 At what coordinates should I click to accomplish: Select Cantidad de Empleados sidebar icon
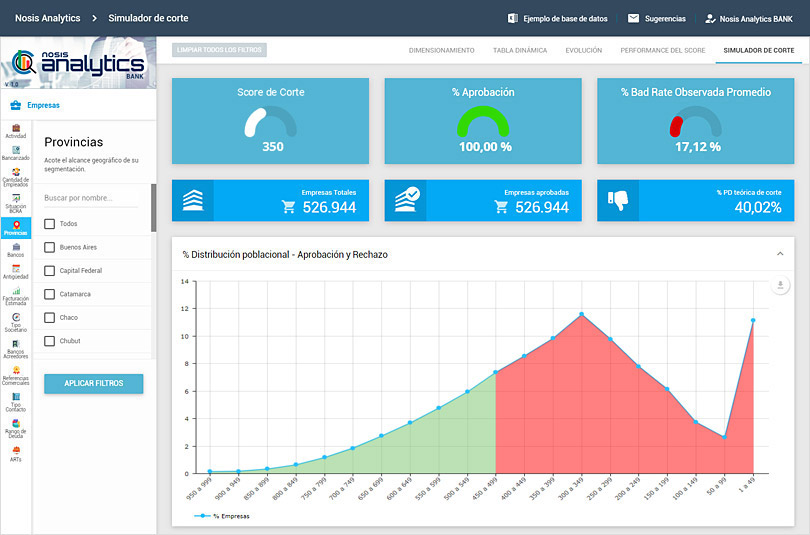[x=16, y=172]
